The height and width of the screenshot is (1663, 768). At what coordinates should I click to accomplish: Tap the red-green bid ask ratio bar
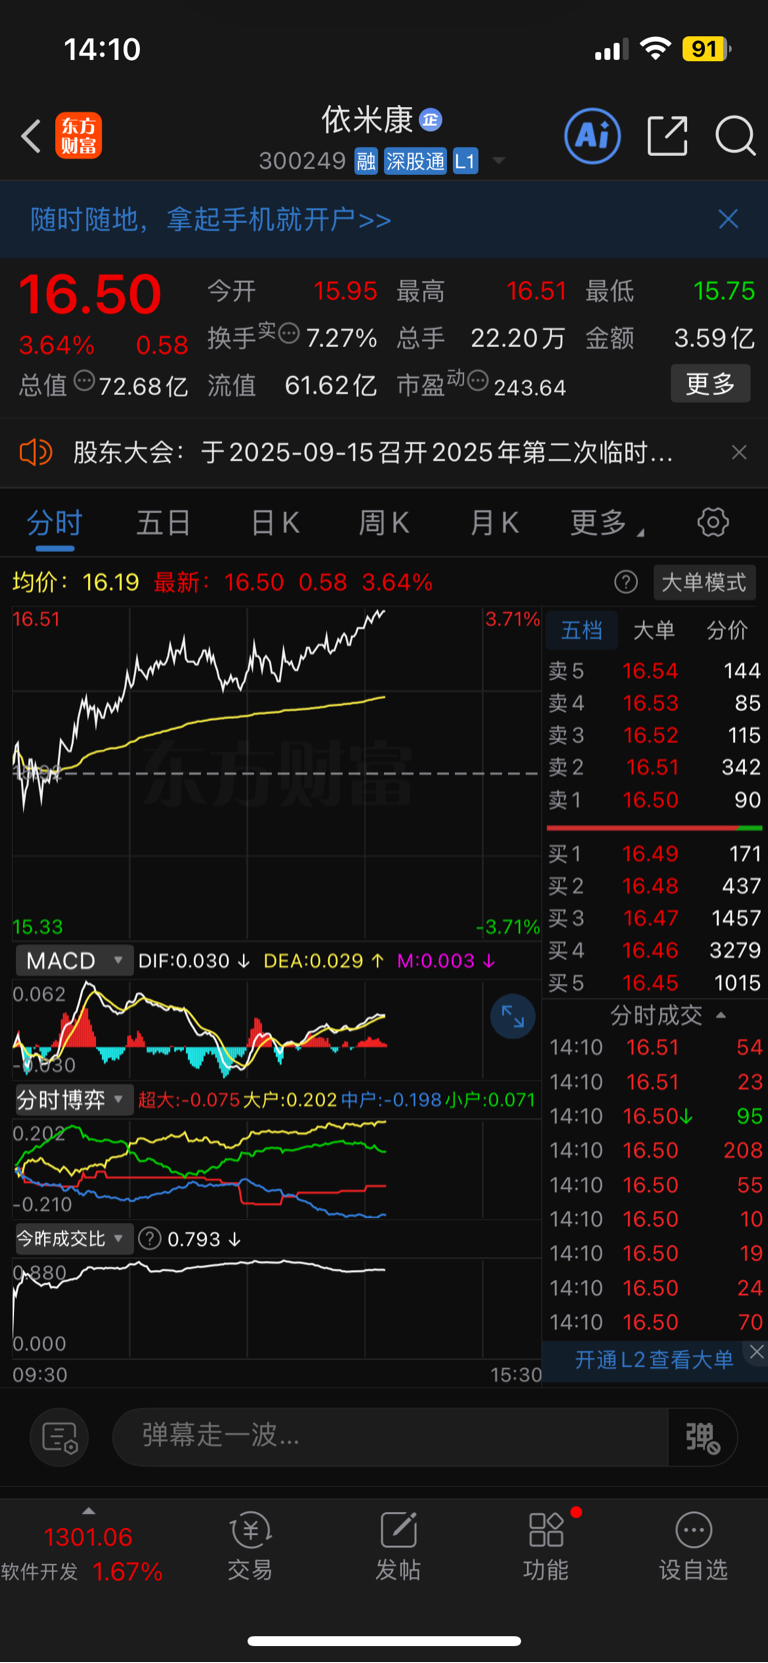pos(654,828)
